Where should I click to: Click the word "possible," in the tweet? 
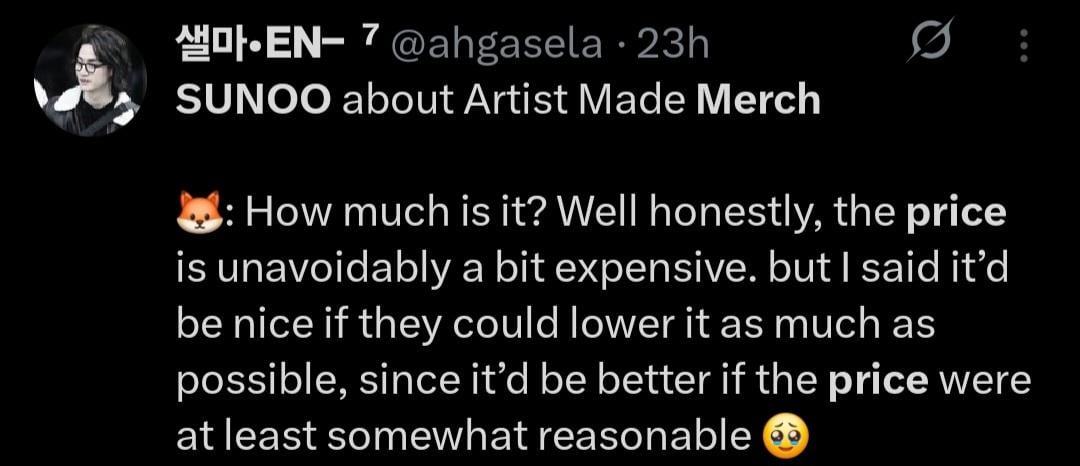(260, 380)
